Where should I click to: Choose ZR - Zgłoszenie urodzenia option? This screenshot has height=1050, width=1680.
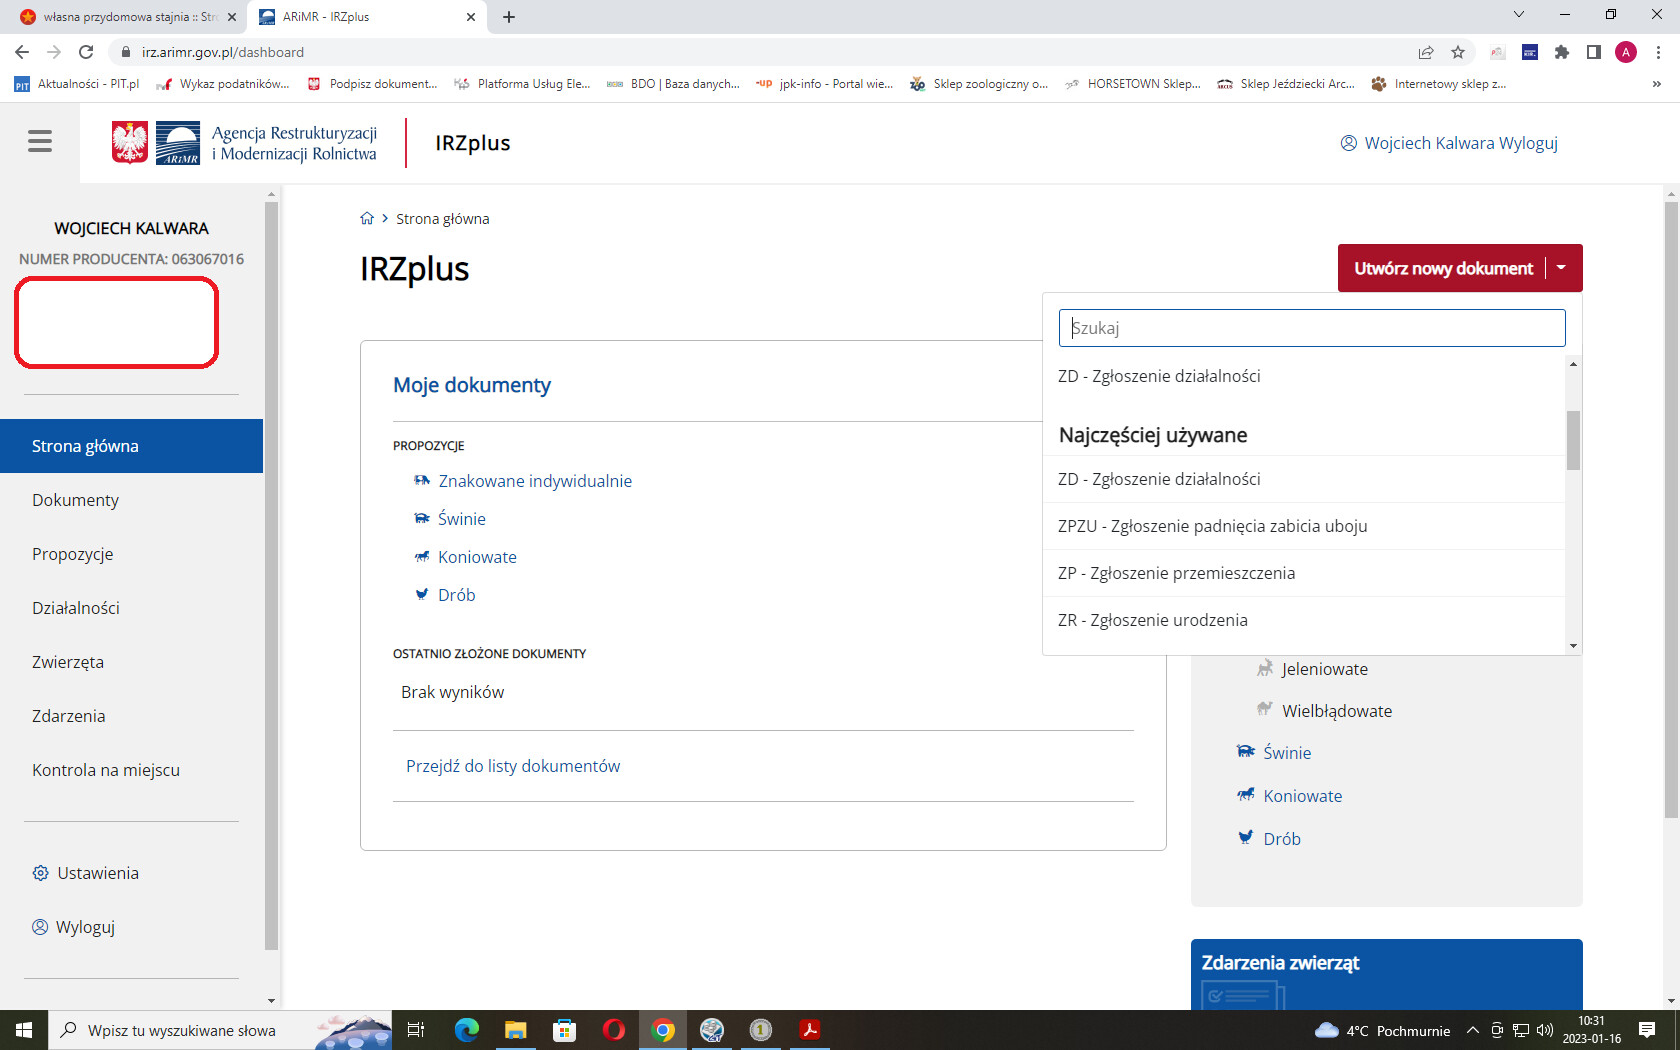coord(1152,620)
